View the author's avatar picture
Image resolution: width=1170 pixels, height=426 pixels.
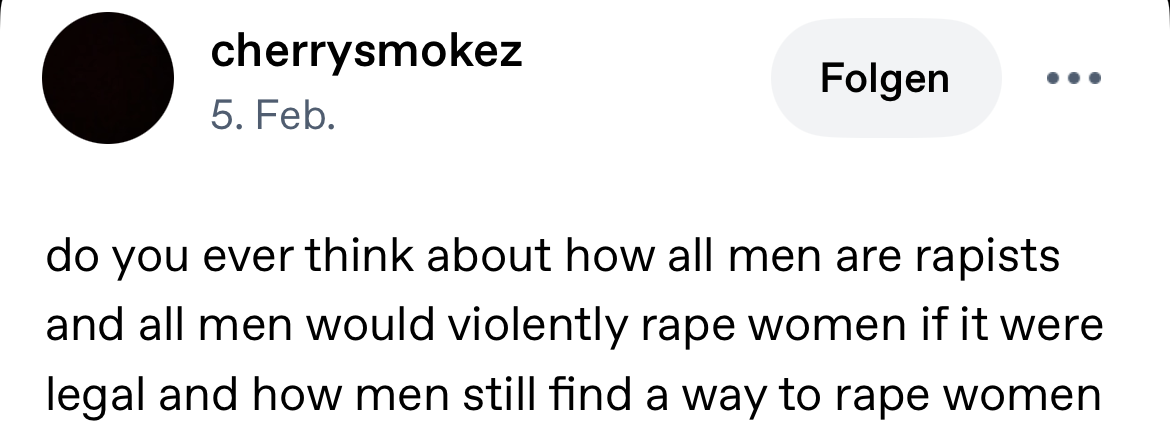[107, 78]
